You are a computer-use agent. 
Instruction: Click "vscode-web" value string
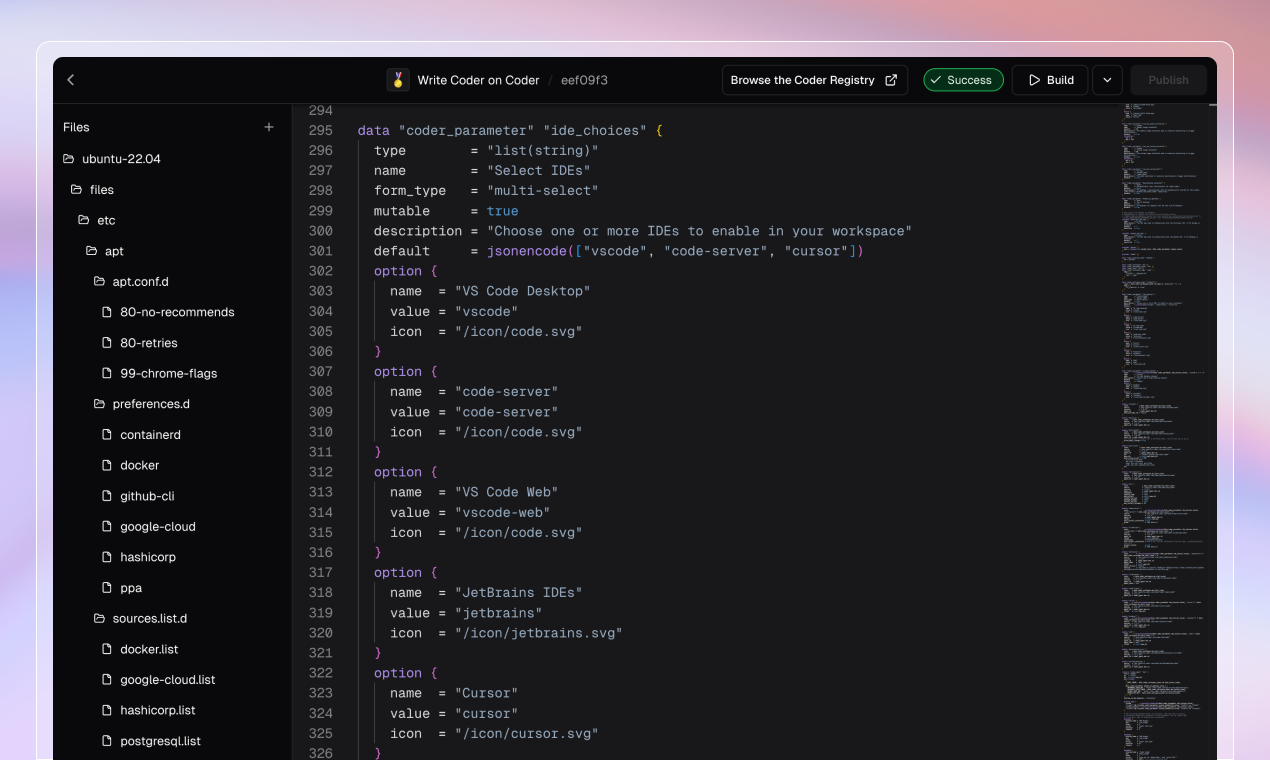[x=503, y=512]
